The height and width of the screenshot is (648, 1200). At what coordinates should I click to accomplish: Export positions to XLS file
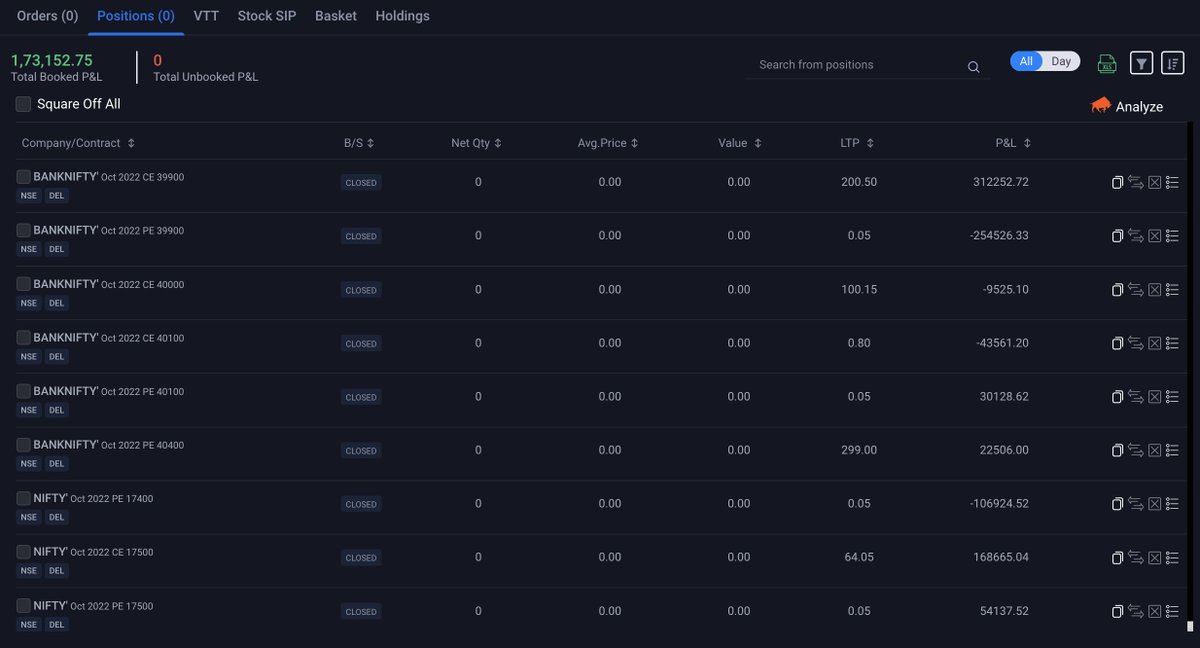click(1107, 64)
